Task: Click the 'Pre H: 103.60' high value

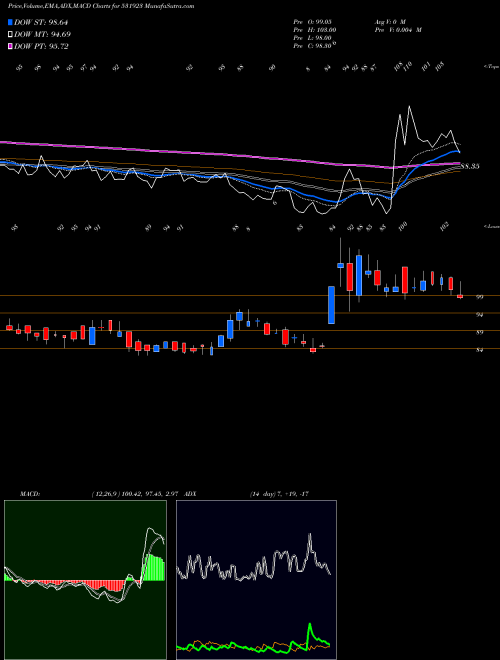Action: click(314, 30)
